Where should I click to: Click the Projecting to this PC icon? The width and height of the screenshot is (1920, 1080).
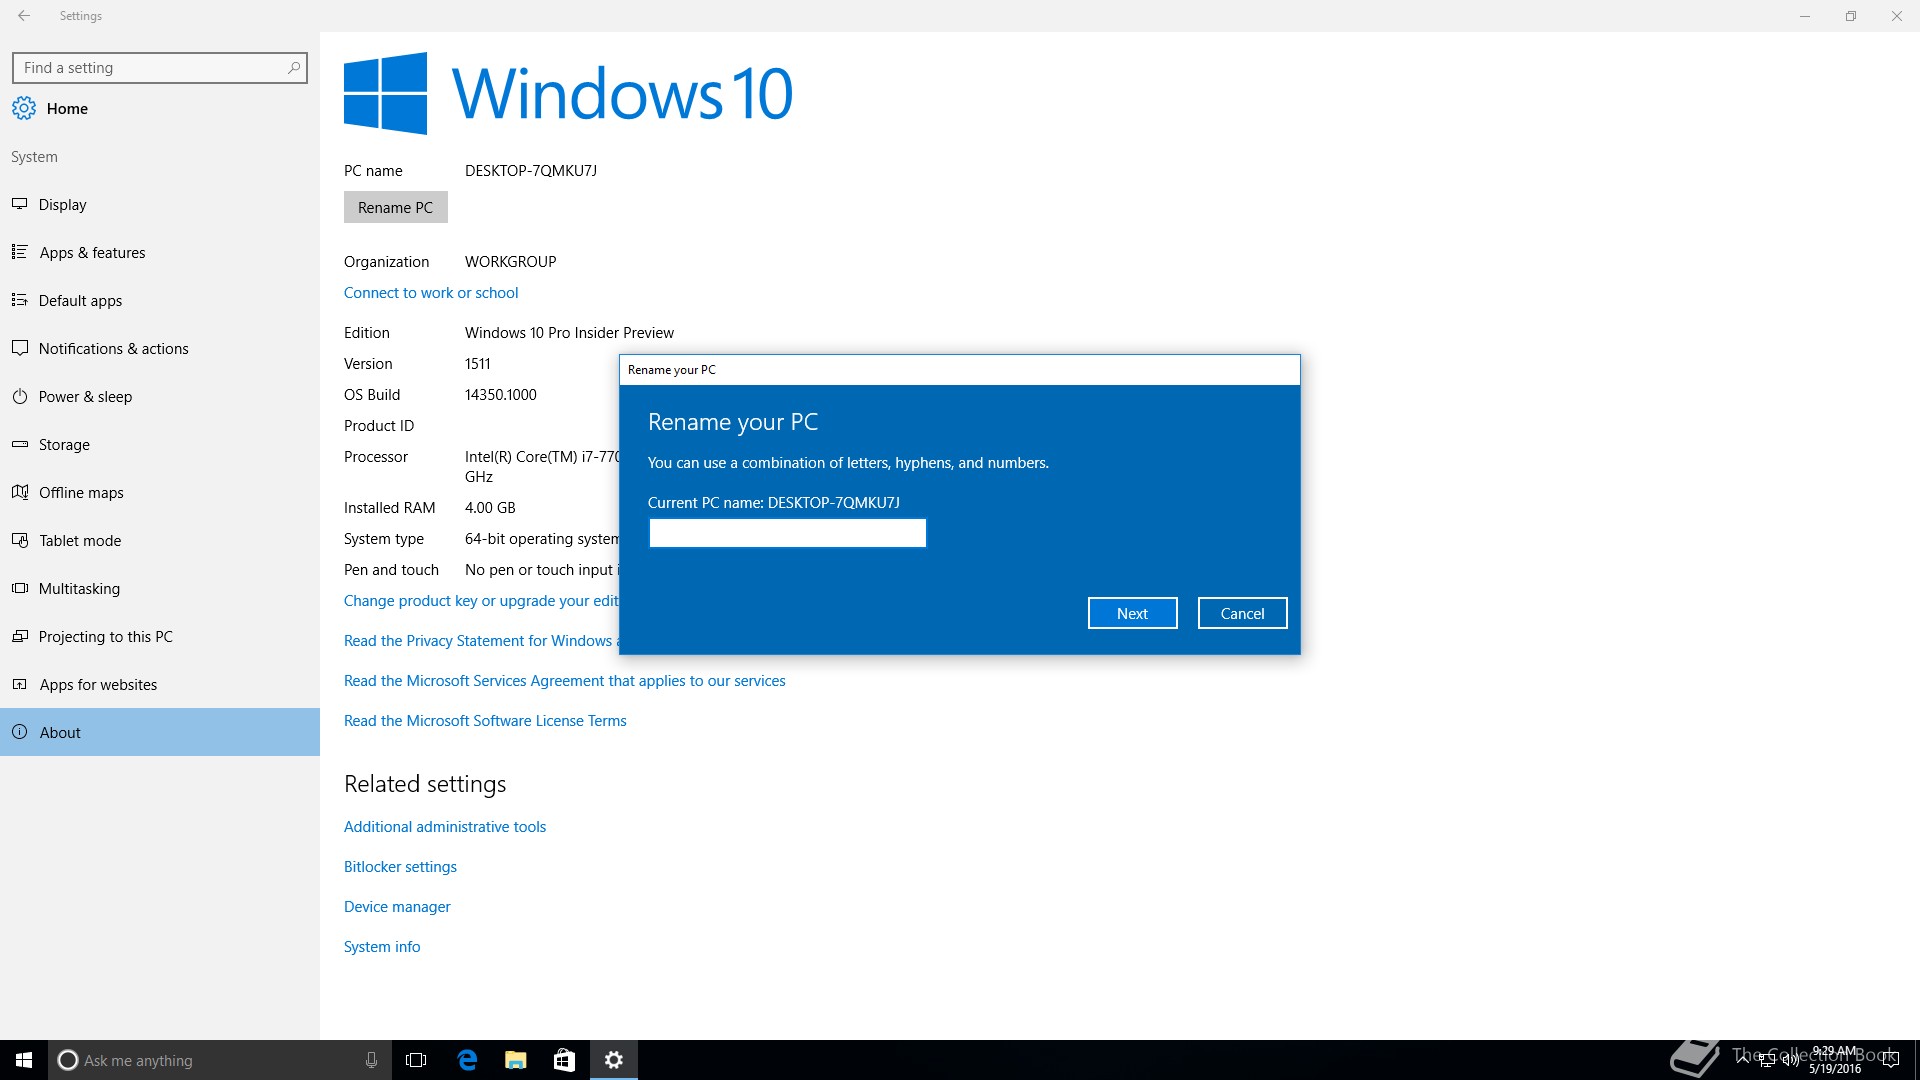pyautogui.click(x=20, y=636)
